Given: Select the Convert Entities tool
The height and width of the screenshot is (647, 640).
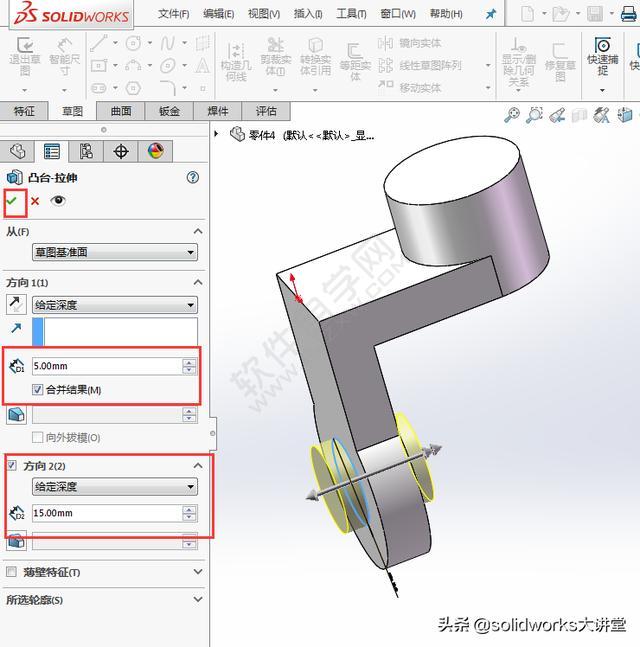Looking at the screenshot, I should pos(315,57).
